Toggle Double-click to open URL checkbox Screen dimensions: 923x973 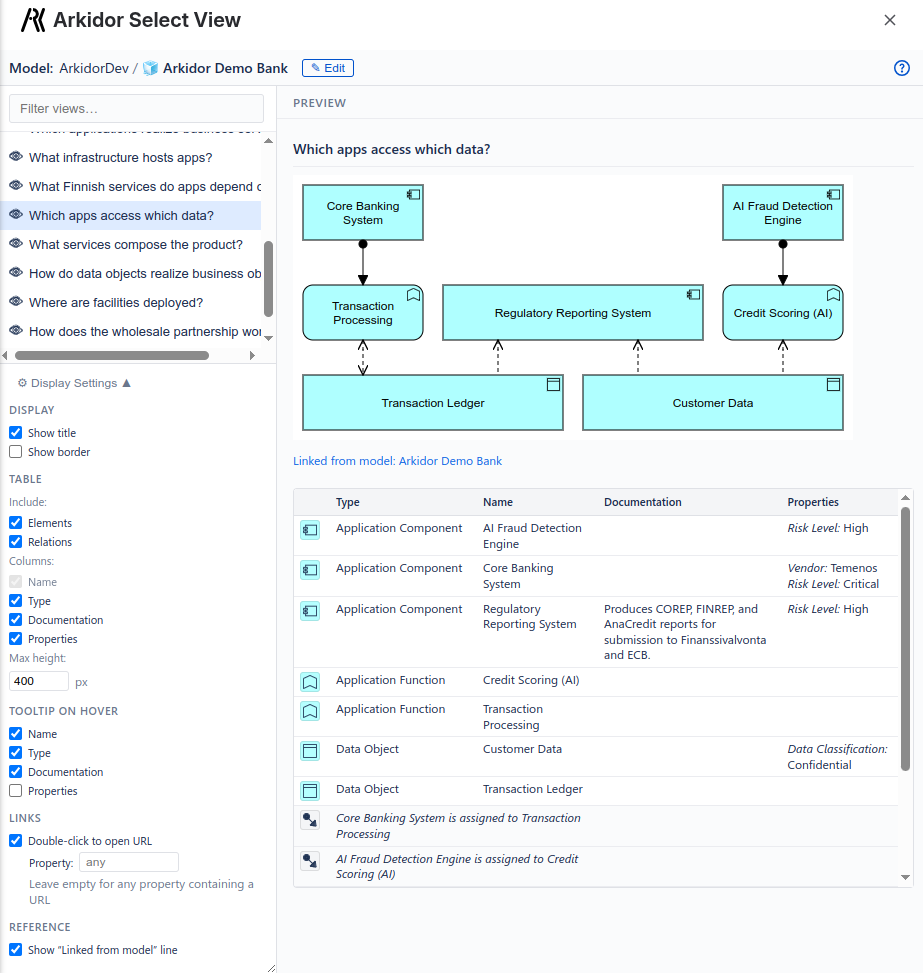click(16, 841)
